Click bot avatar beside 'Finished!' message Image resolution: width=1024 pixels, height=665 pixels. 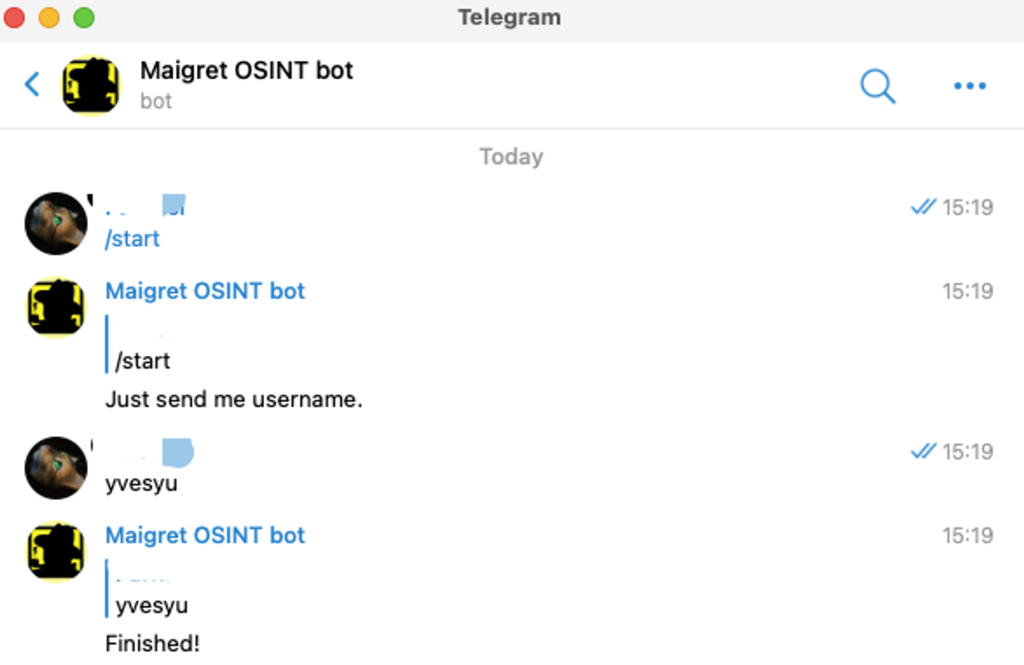pos(56,551)
